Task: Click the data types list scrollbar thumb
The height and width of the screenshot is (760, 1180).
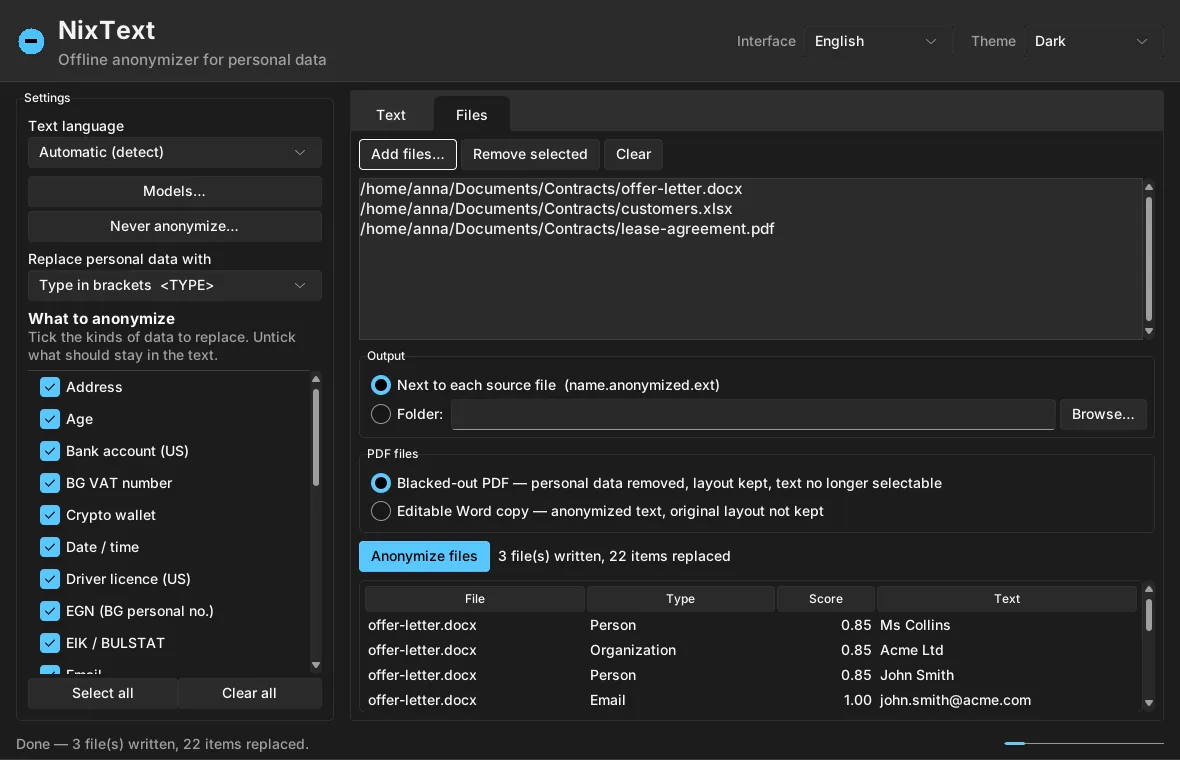Action: coord(316,437)
